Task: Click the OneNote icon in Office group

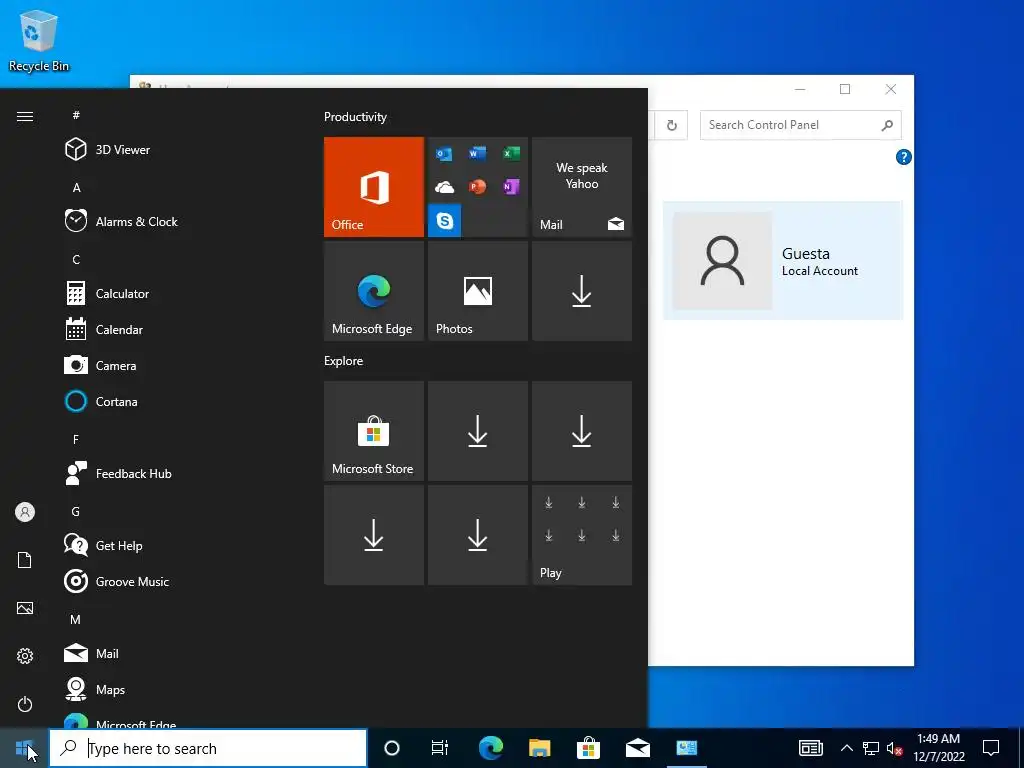Action: pyautogui.click(x=511, y=187)
